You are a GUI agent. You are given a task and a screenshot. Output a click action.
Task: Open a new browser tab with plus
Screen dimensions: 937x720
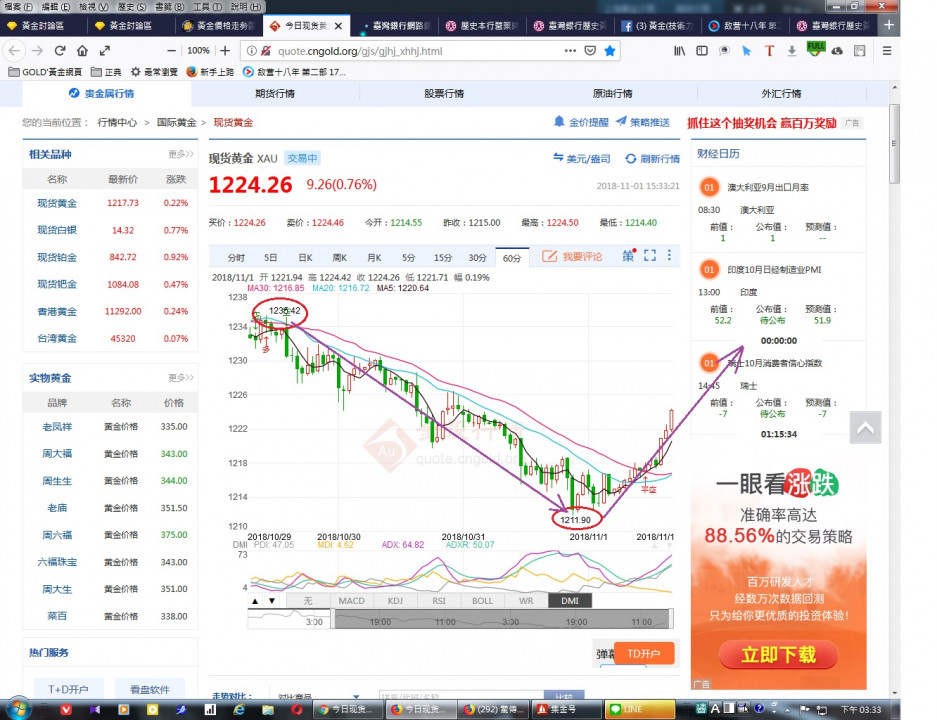[889, 25]
